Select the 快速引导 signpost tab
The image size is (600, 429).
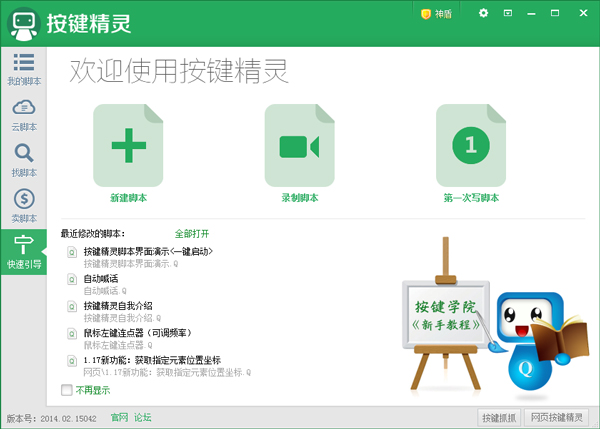[24, 252]
